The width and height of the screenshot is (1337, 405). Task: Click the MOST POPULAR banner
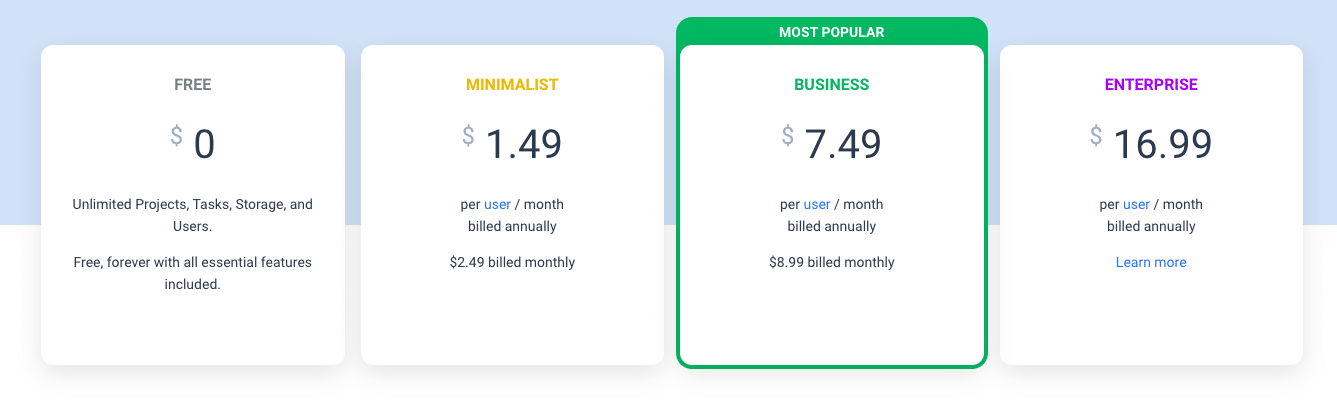pos(832,32)
